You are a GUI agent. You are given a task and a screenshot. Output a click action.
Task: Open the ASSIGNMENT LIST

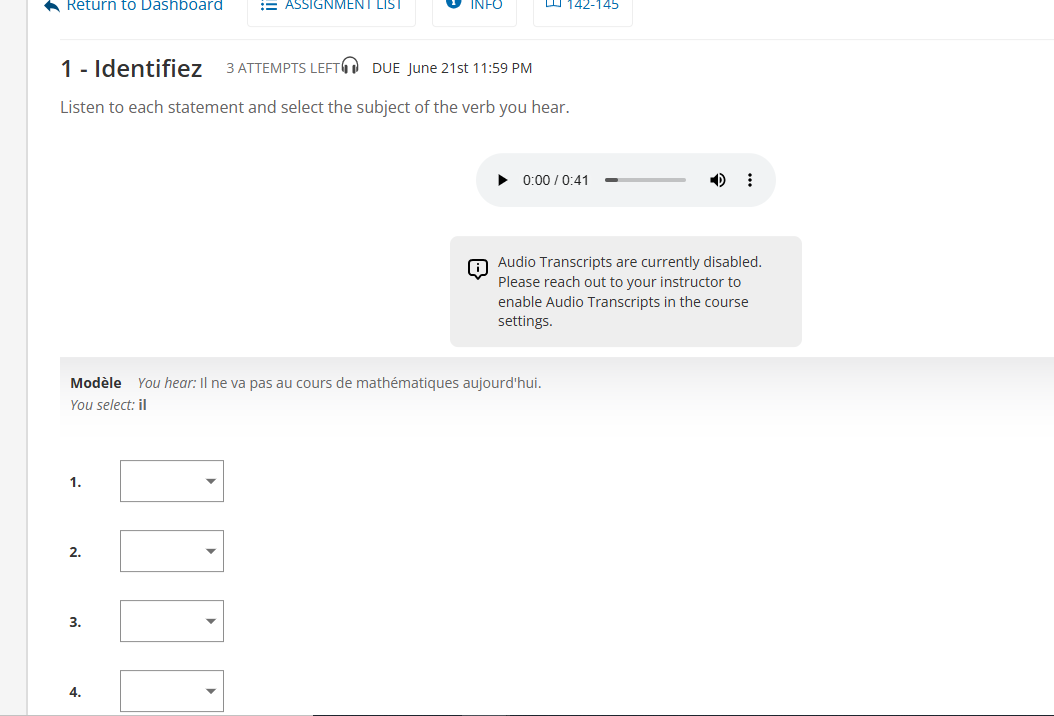[331, 5]
